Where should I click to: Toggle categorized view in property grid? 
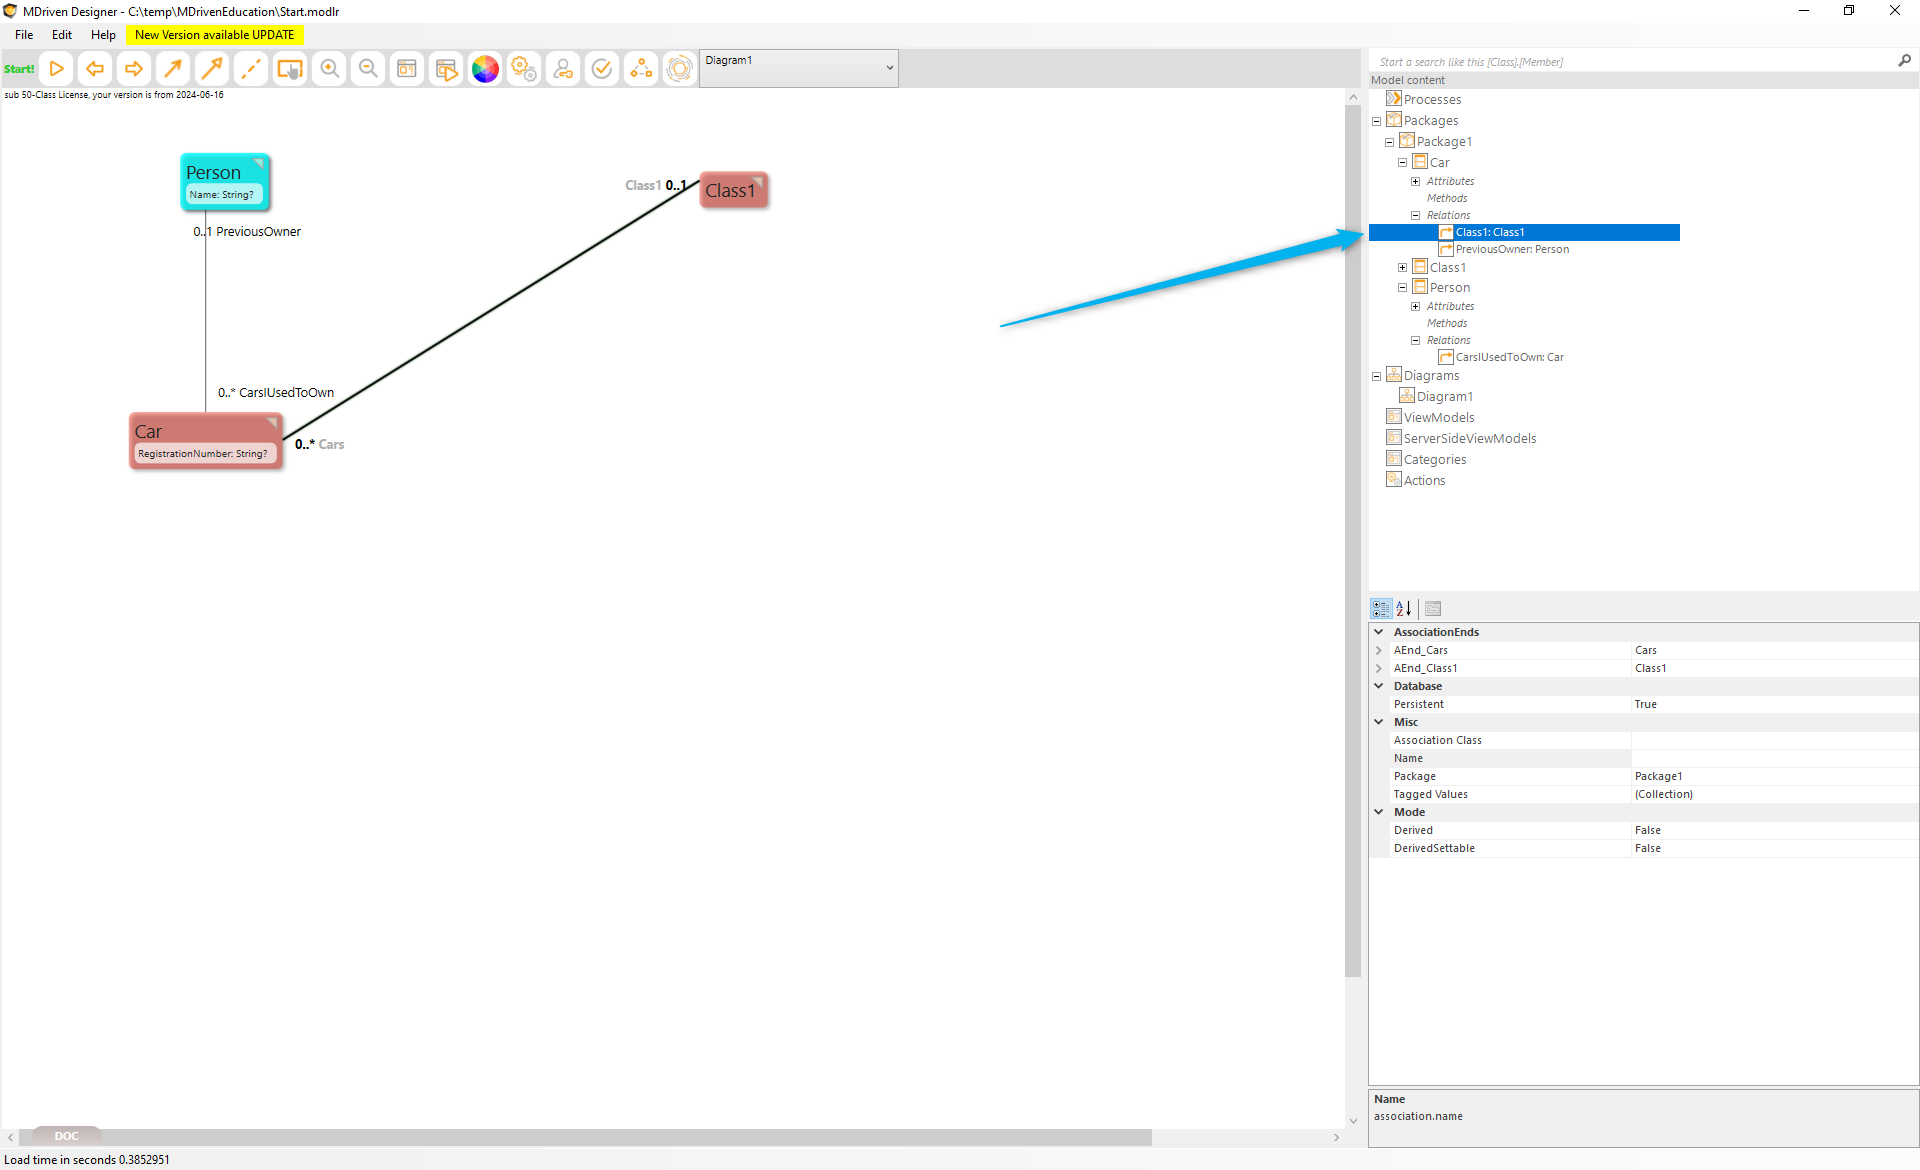(x=1381, y=608)
